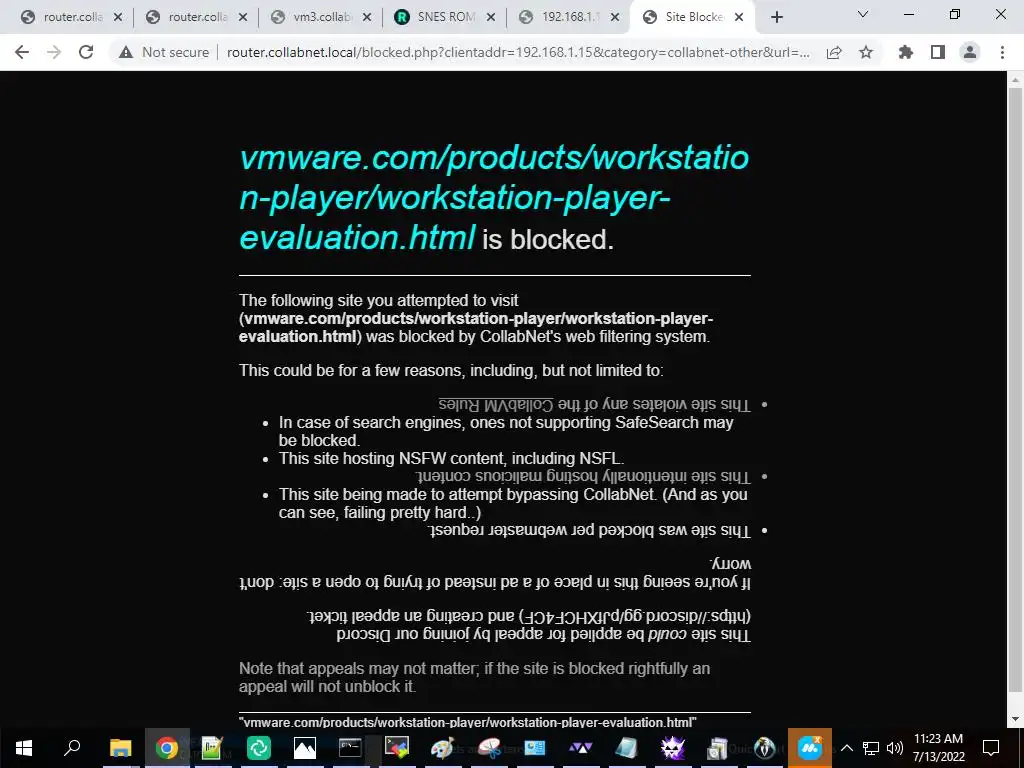Click the page scrollbar down arrow
This screenshot has height=768, width=1024.
(x=1015, y=720)
